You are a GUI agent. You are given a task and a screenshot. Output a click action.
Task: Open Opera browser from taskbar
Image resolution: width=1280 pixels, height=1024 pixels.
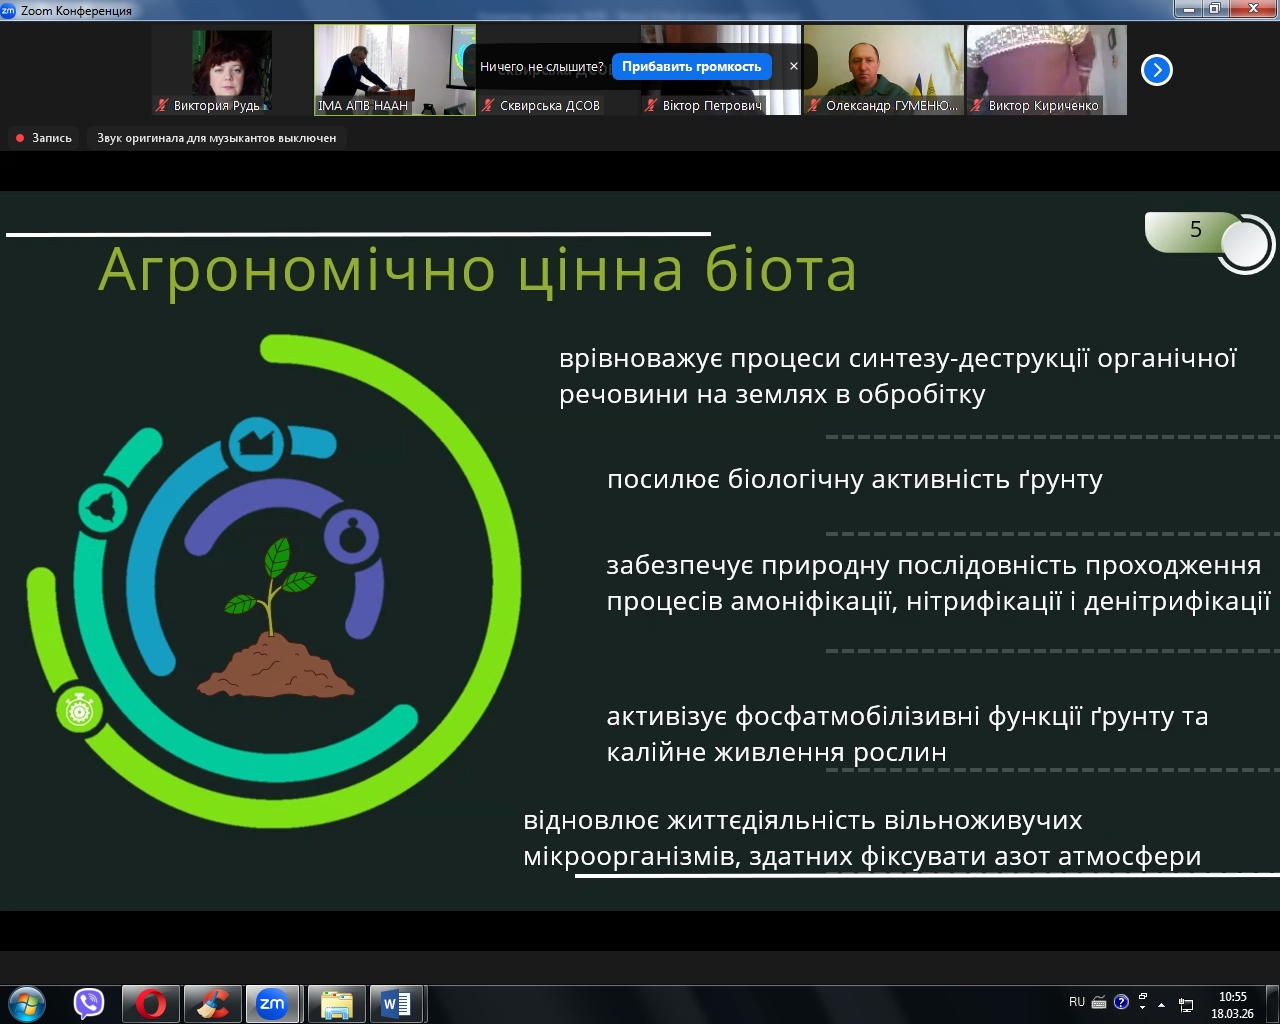click(x=151, y=1003)
